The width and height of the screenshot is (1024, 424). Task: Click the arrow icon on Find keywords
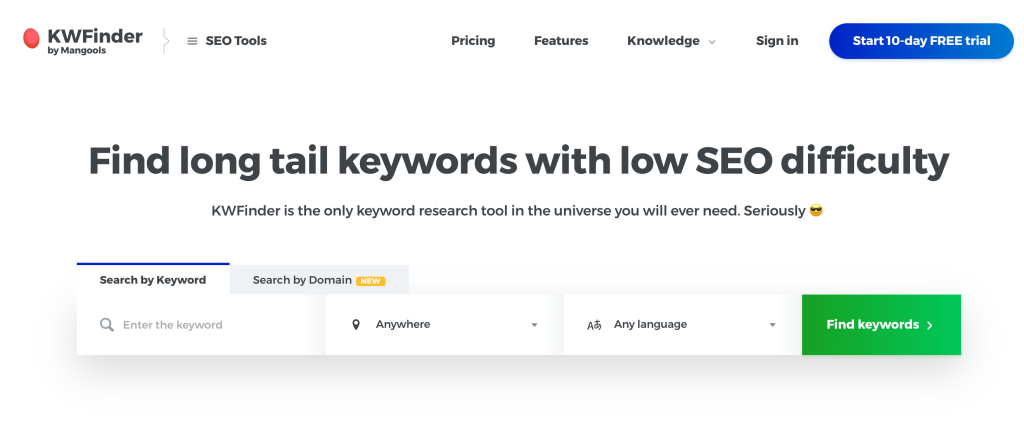(x=930, y=325)
